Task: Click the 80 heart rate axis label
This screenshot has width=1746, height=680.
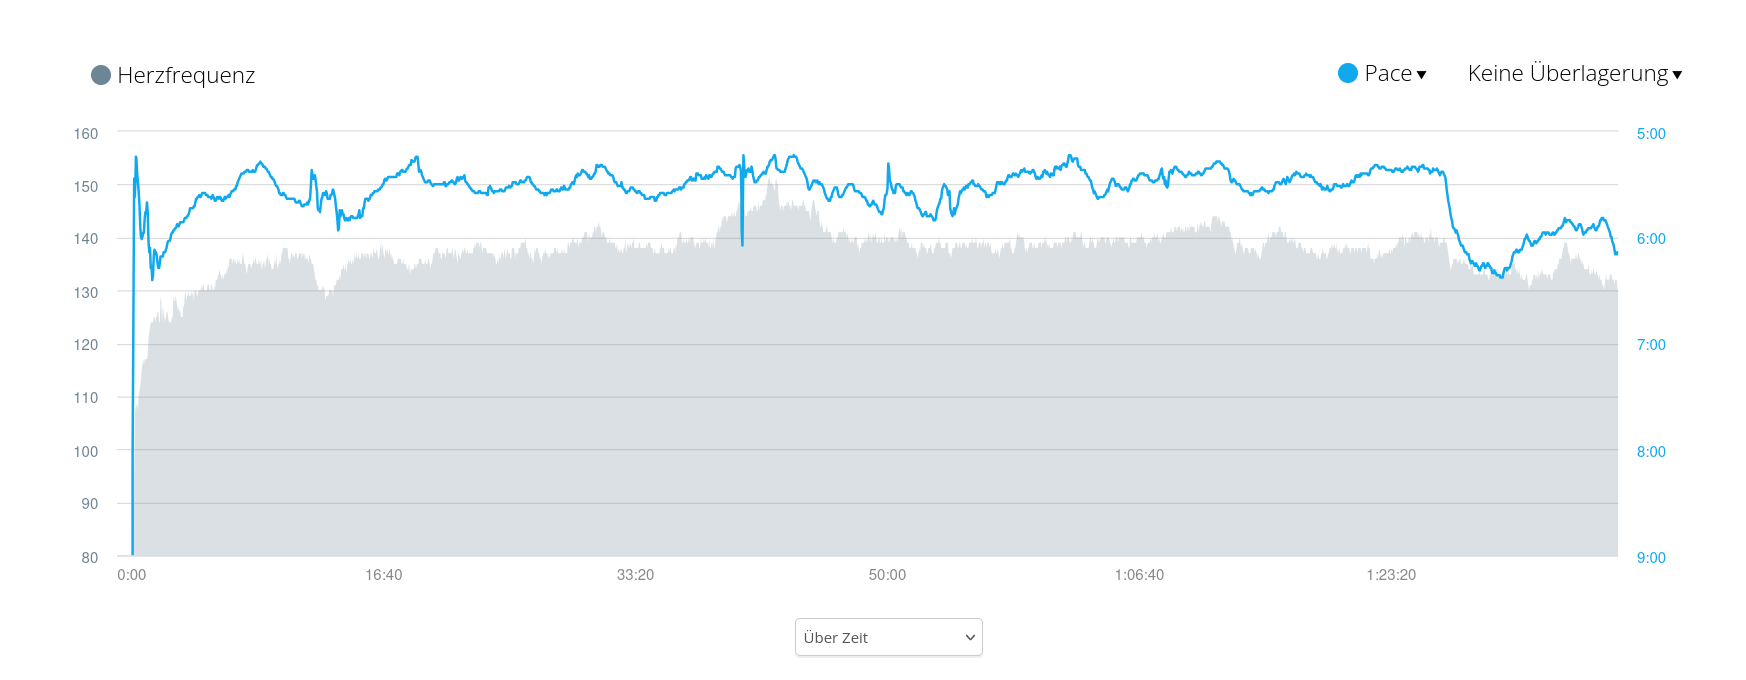Action: (x=90, y=558)
